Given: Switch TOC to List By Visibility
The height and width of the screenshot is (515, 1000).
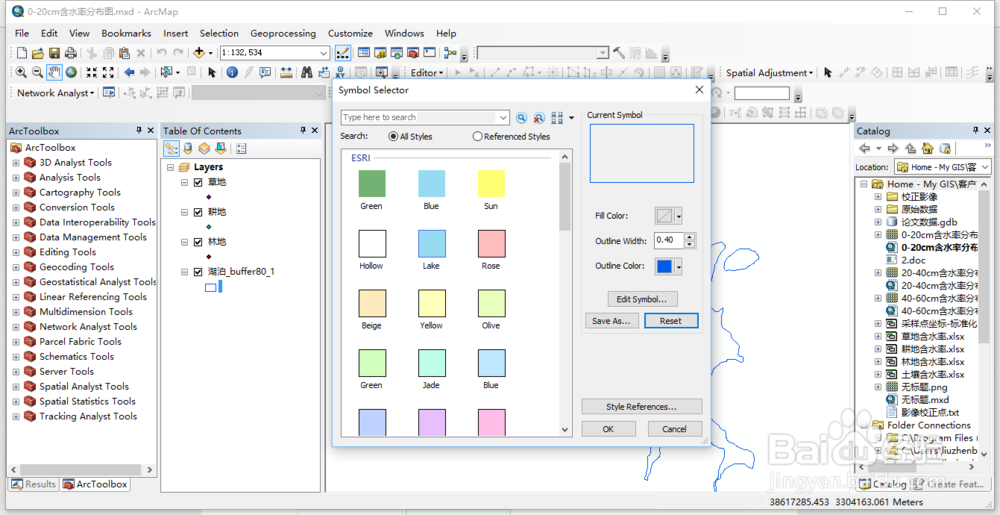Looking at the screenshot, I should point(204,149).
